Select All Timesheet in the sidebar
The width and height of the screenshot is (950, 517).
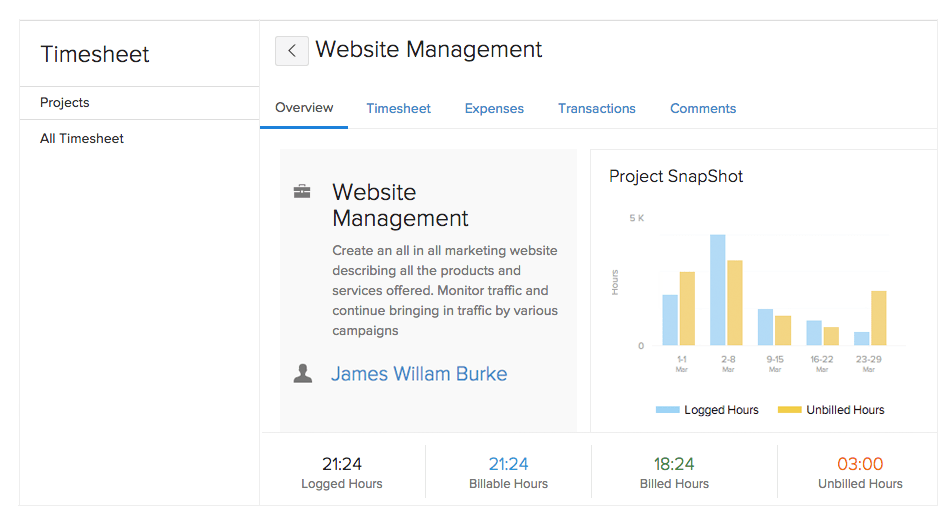click(x=82, y=139)
